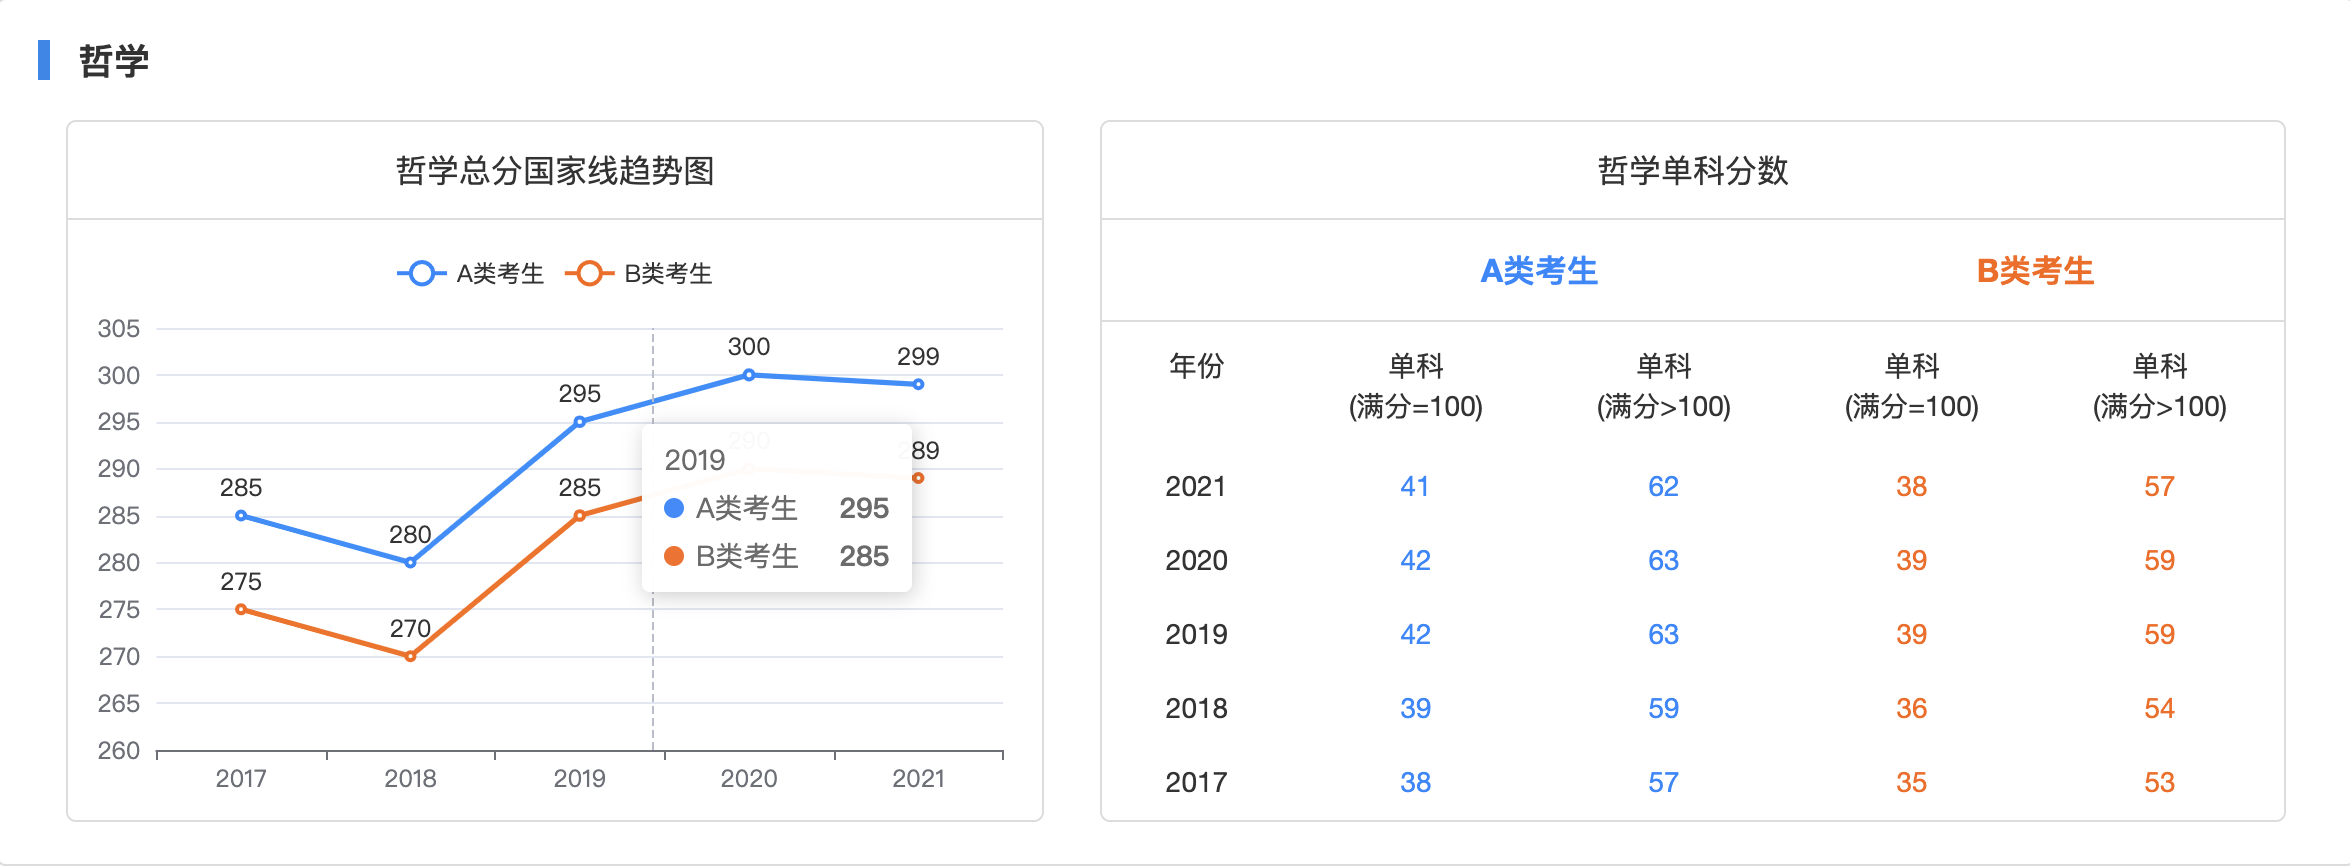Click the 哲学 section heading
2350x866 pixels.
click(x=114, y=61)
